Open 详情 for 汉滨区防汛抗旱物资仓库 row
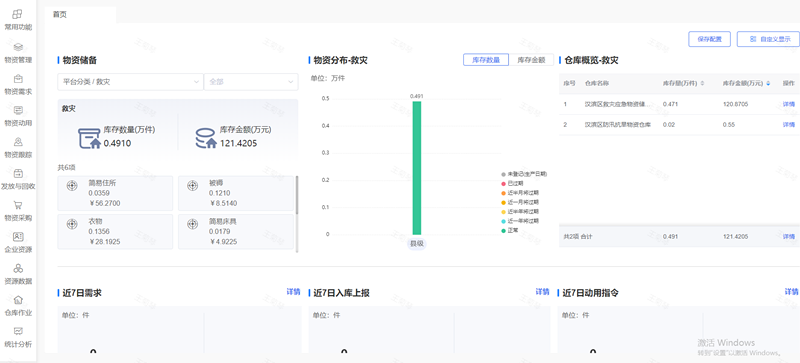The height and width of the screenshot is (363, 800). (x=789, y=125)
